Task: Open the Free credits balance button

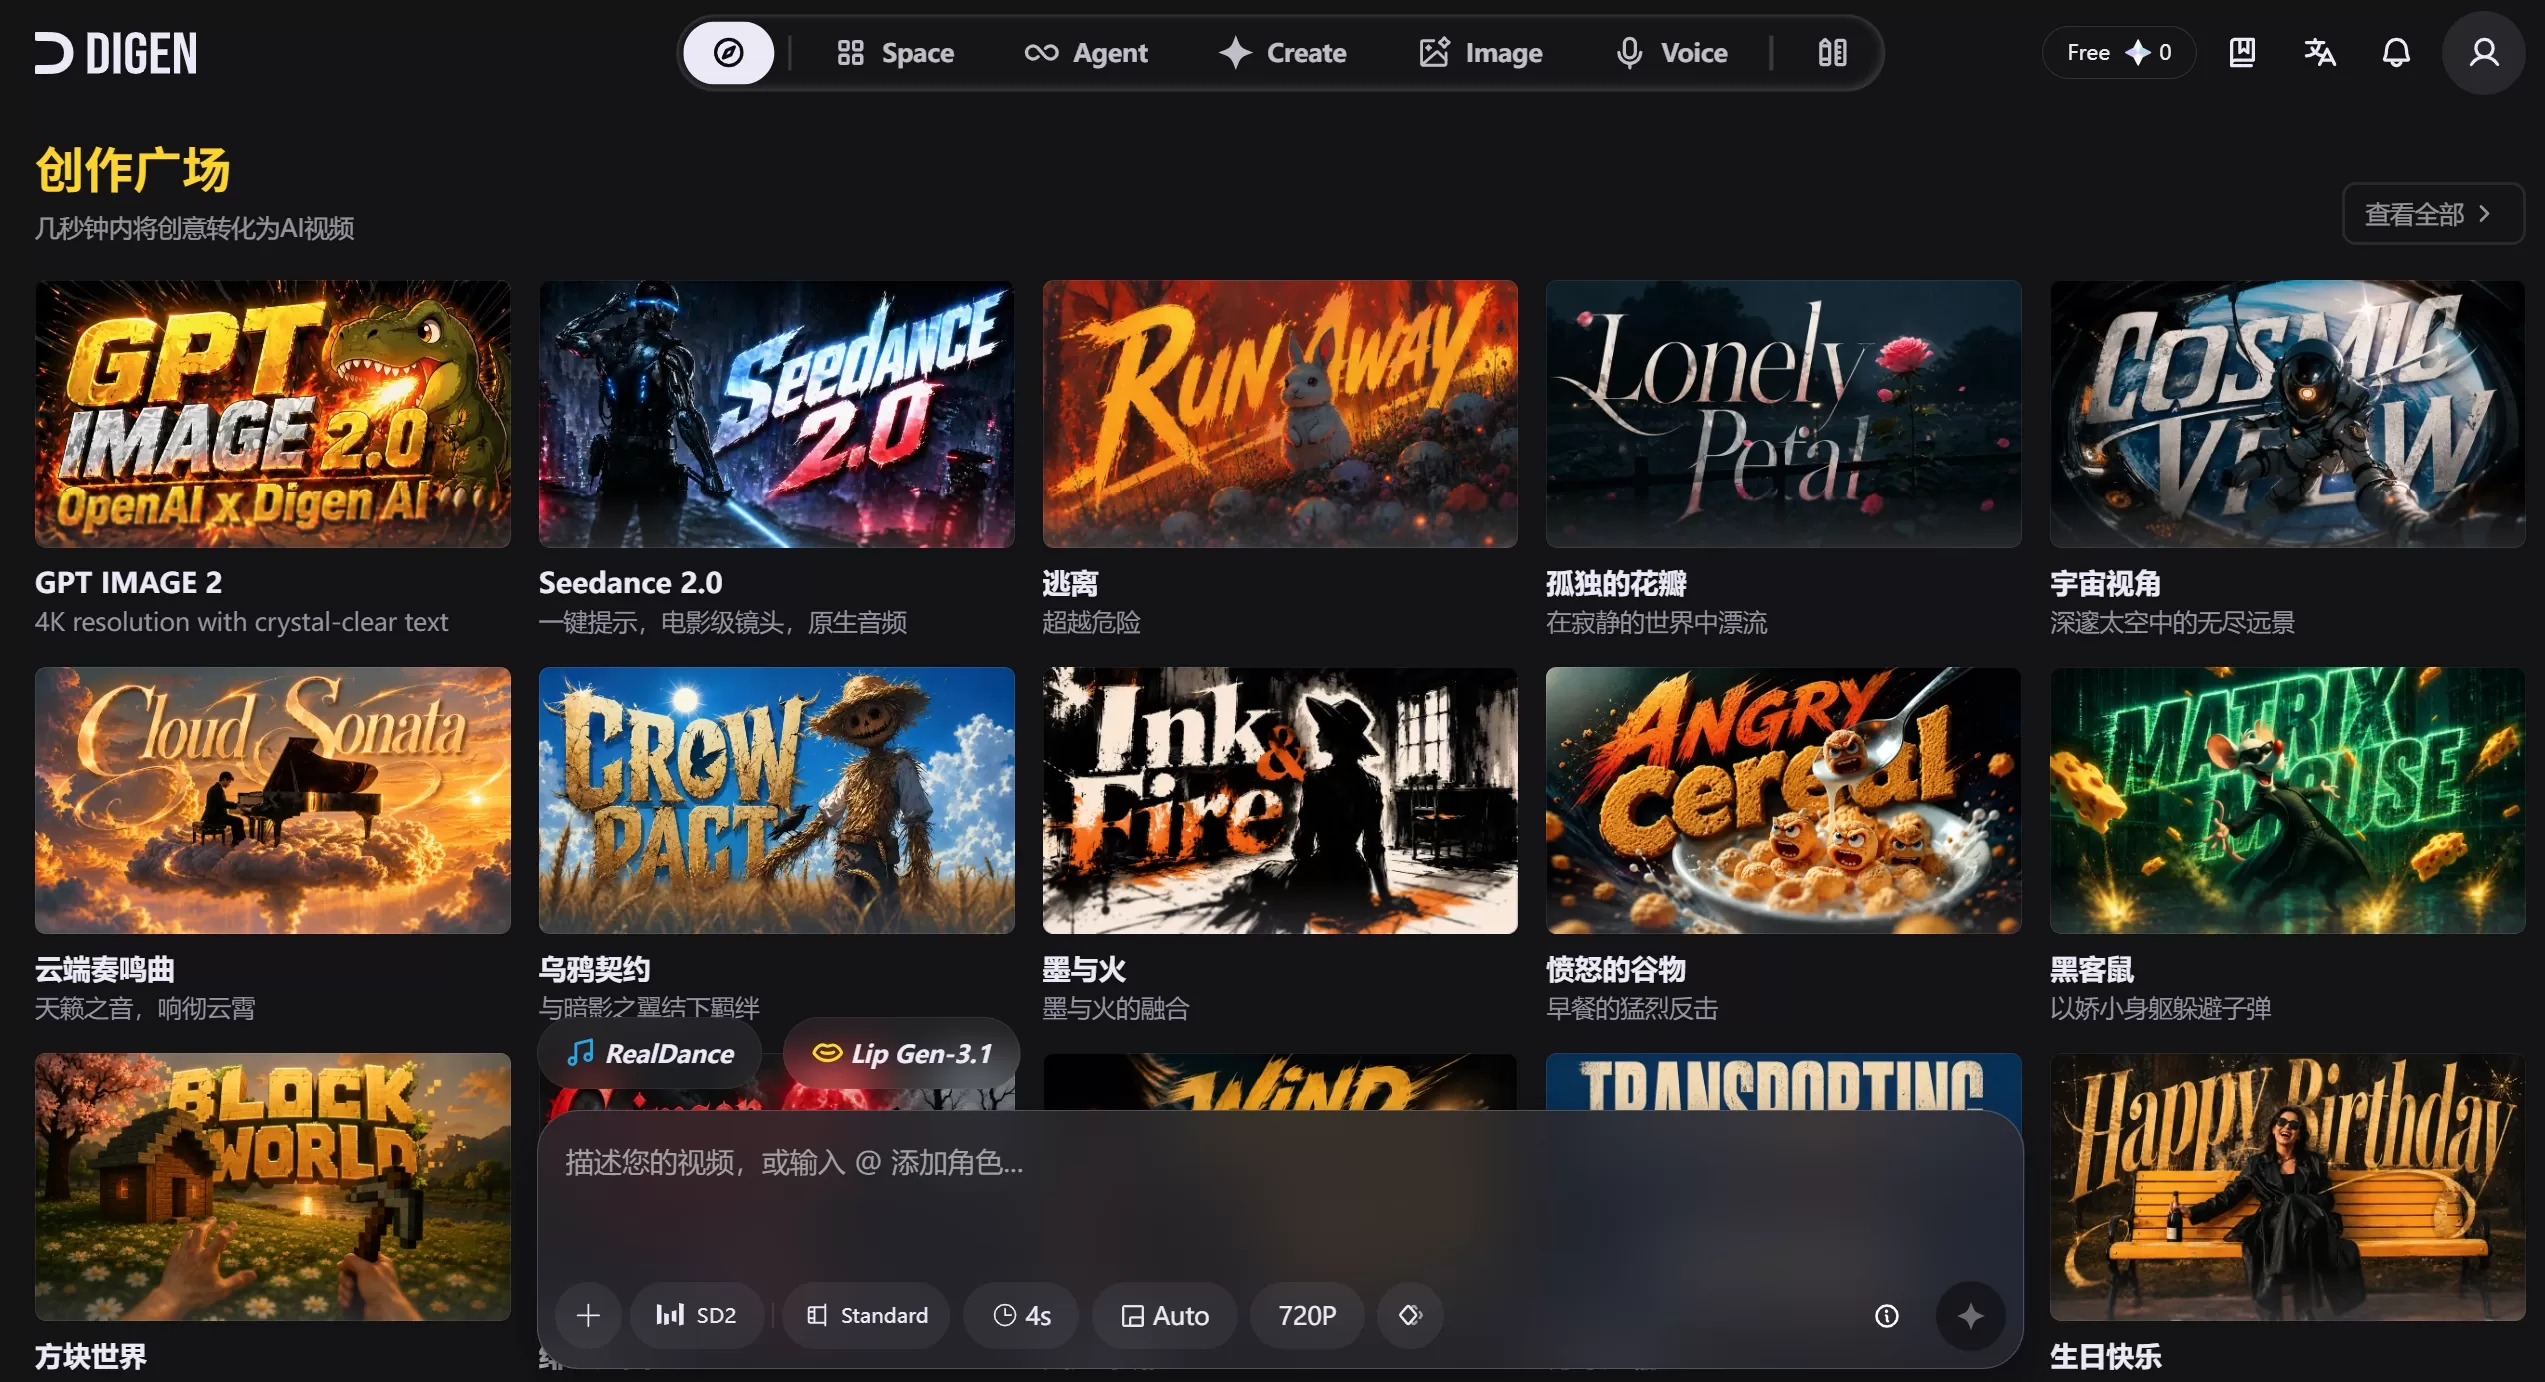Action: click(2119, 52)
